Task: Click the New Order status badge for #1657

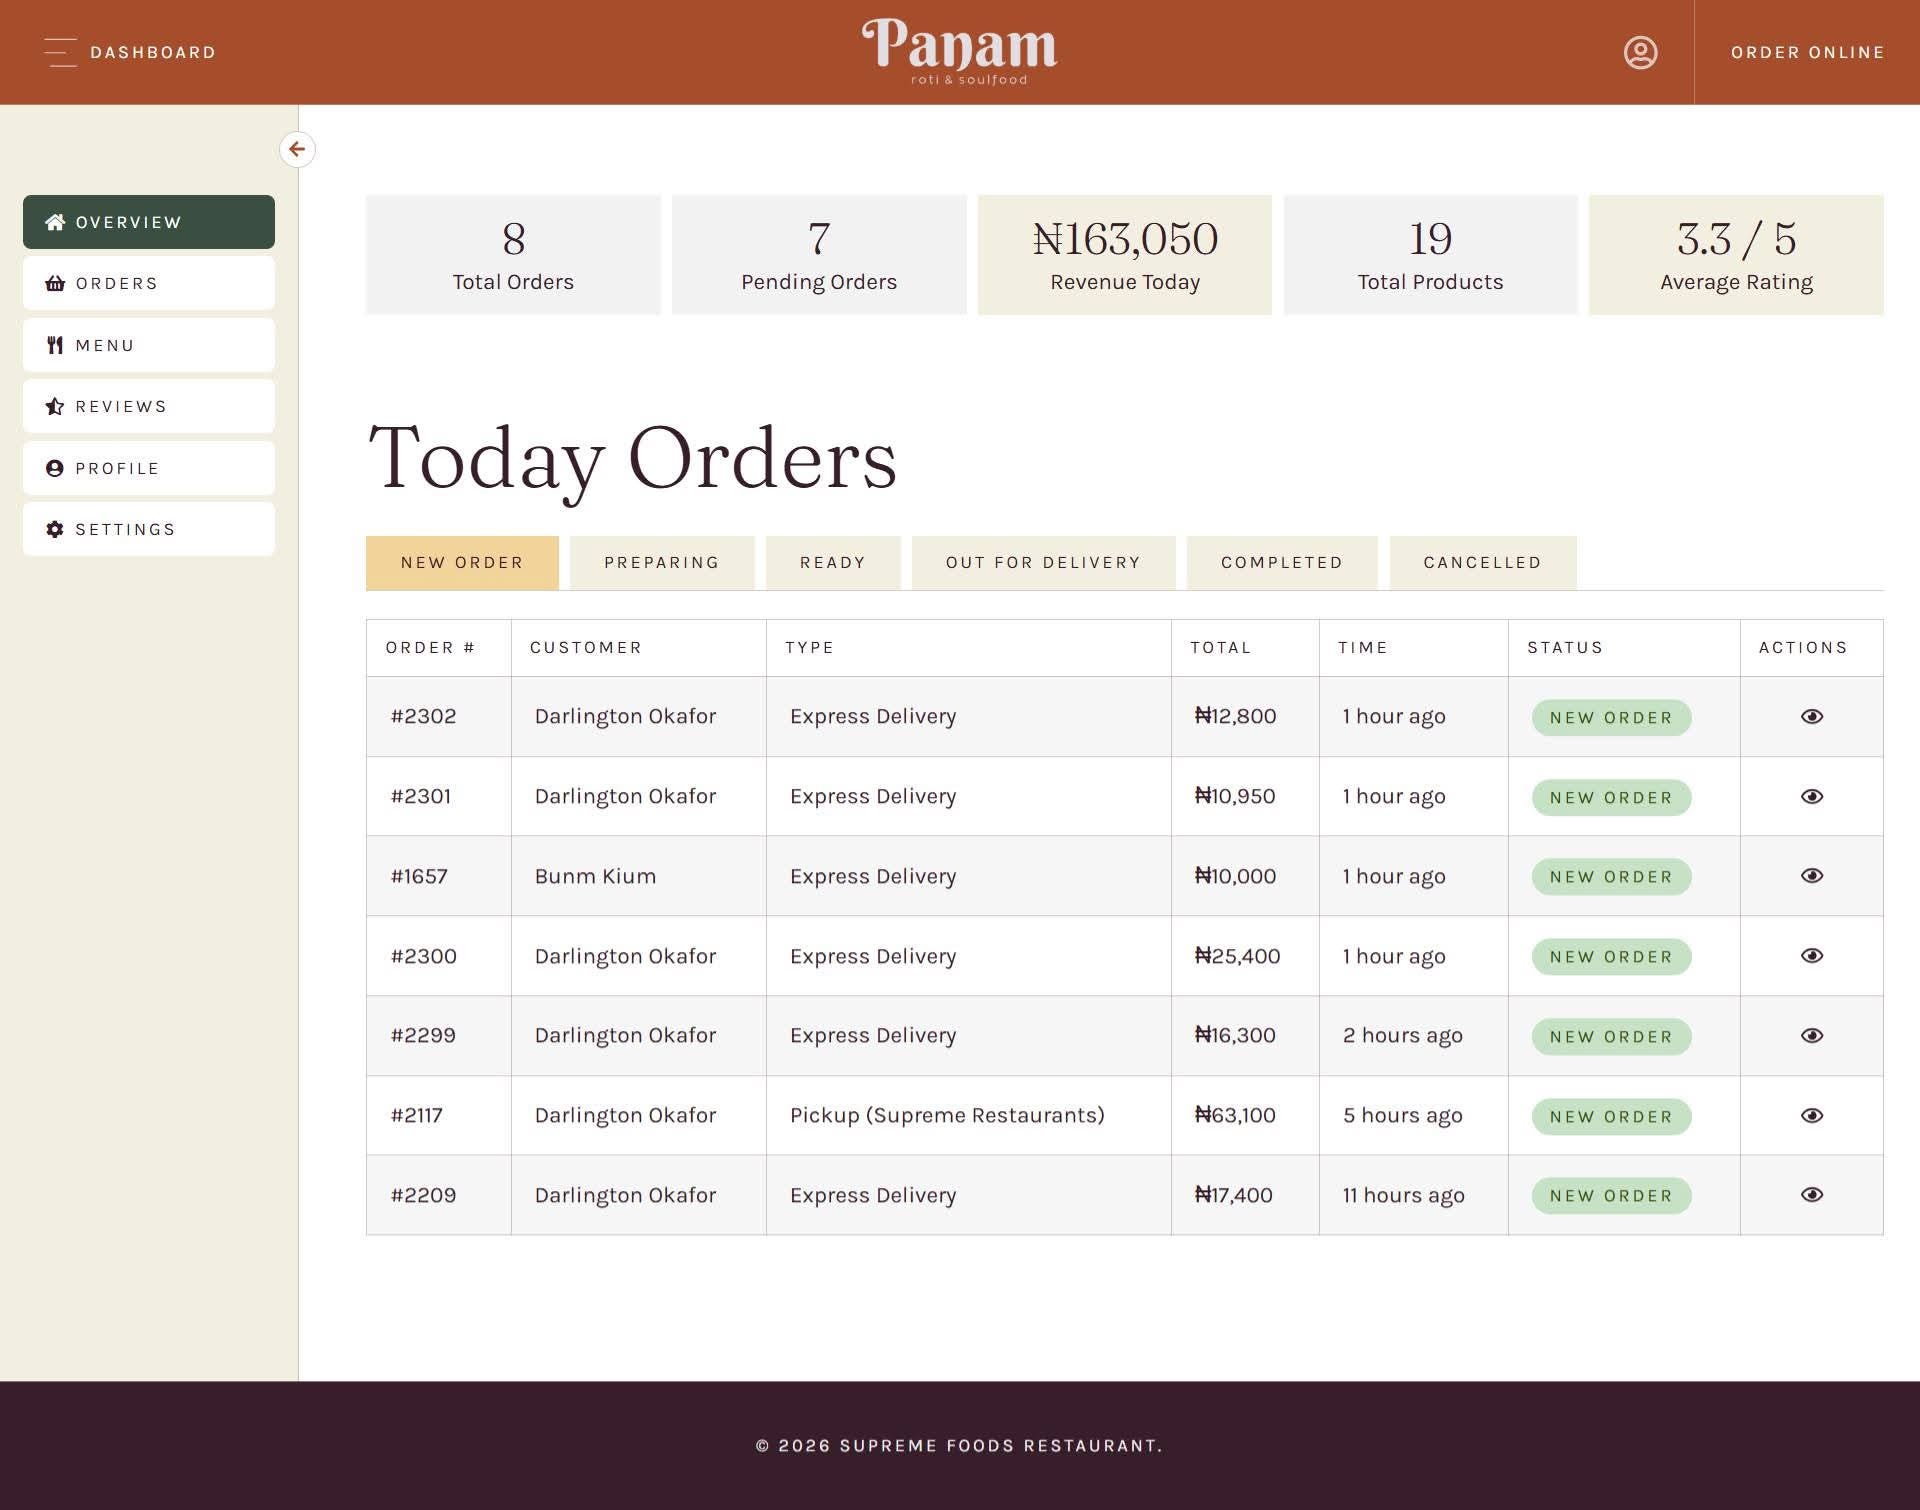Action: (1611, 877)
